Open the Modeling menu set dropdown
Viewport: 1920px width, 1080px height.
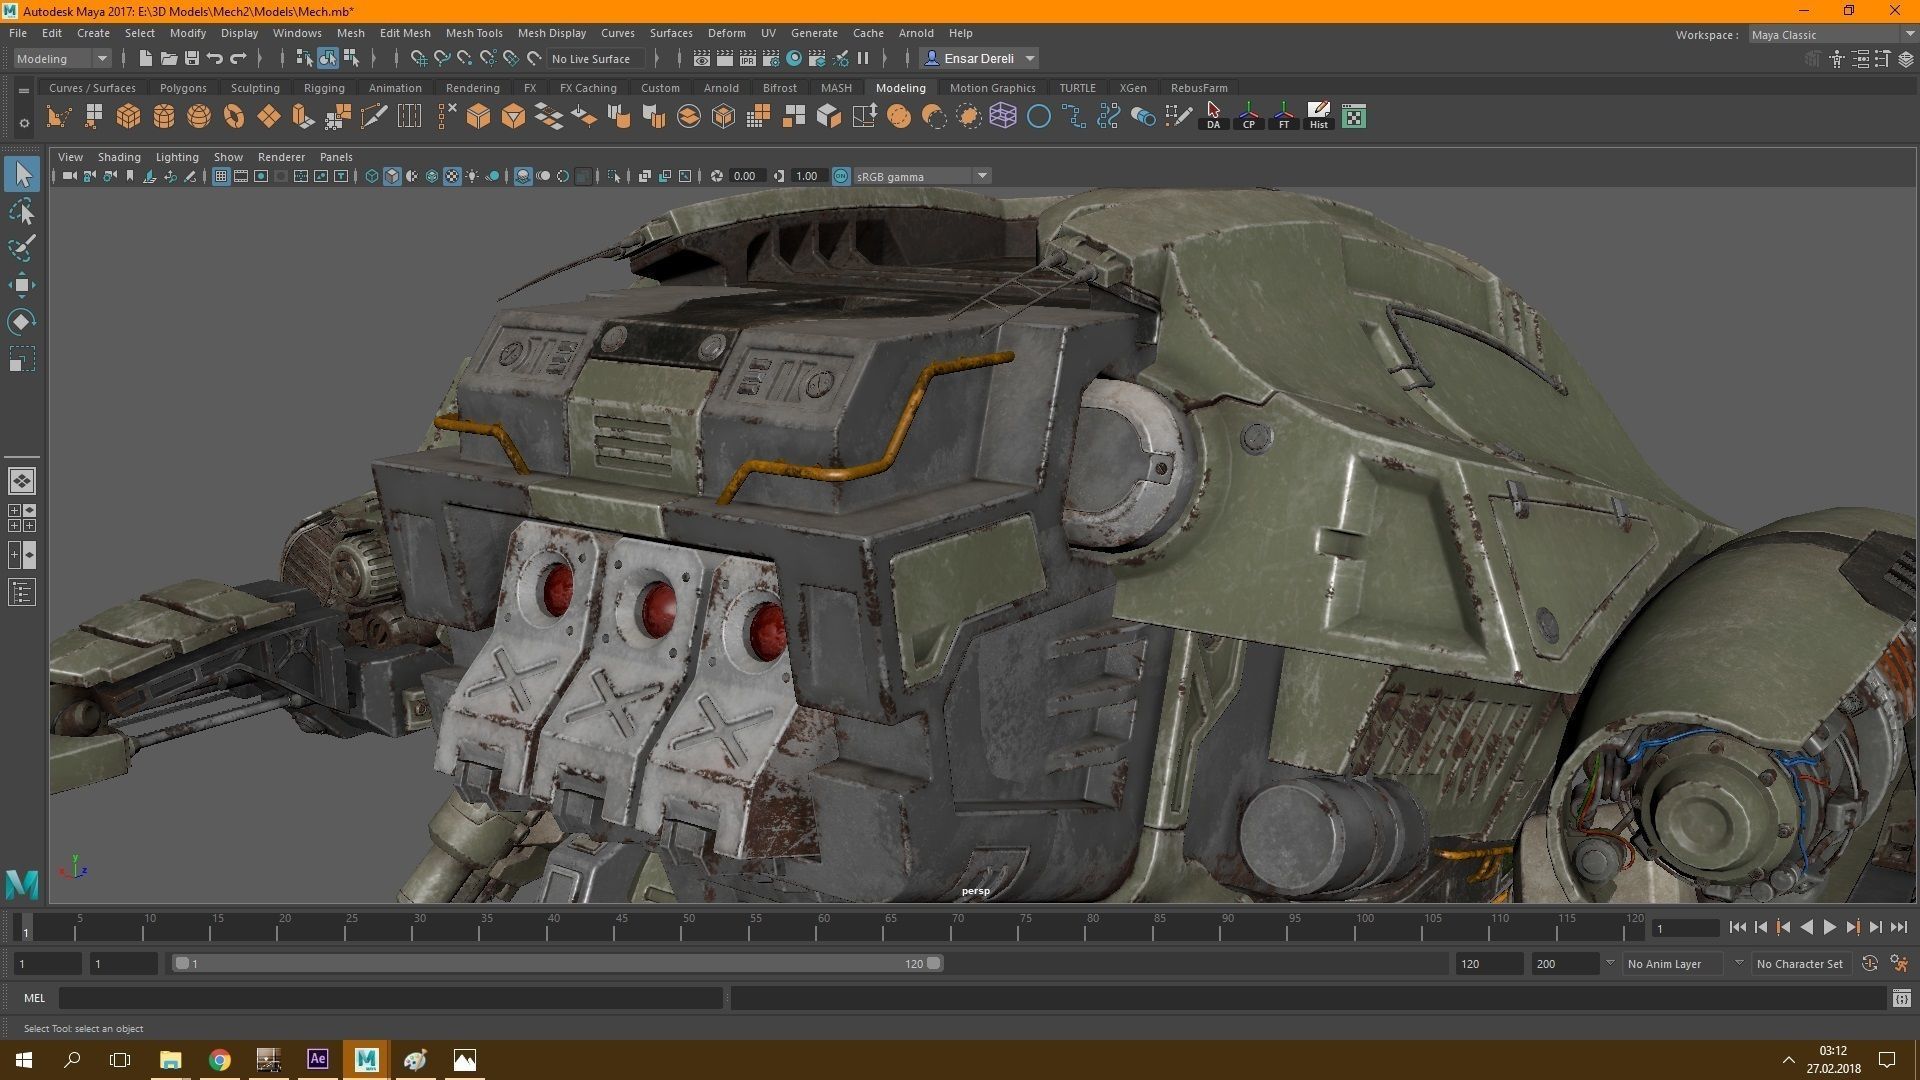[62, 59]
